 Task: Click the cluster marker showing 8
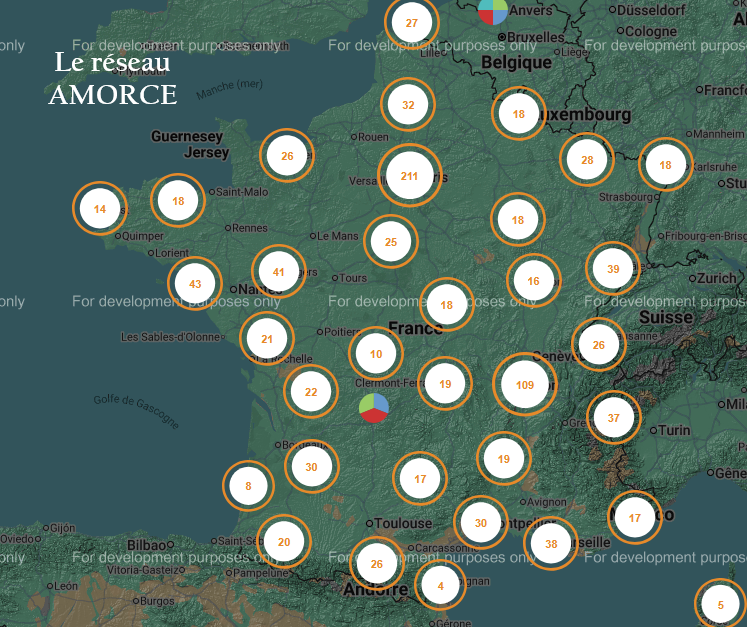249,487
